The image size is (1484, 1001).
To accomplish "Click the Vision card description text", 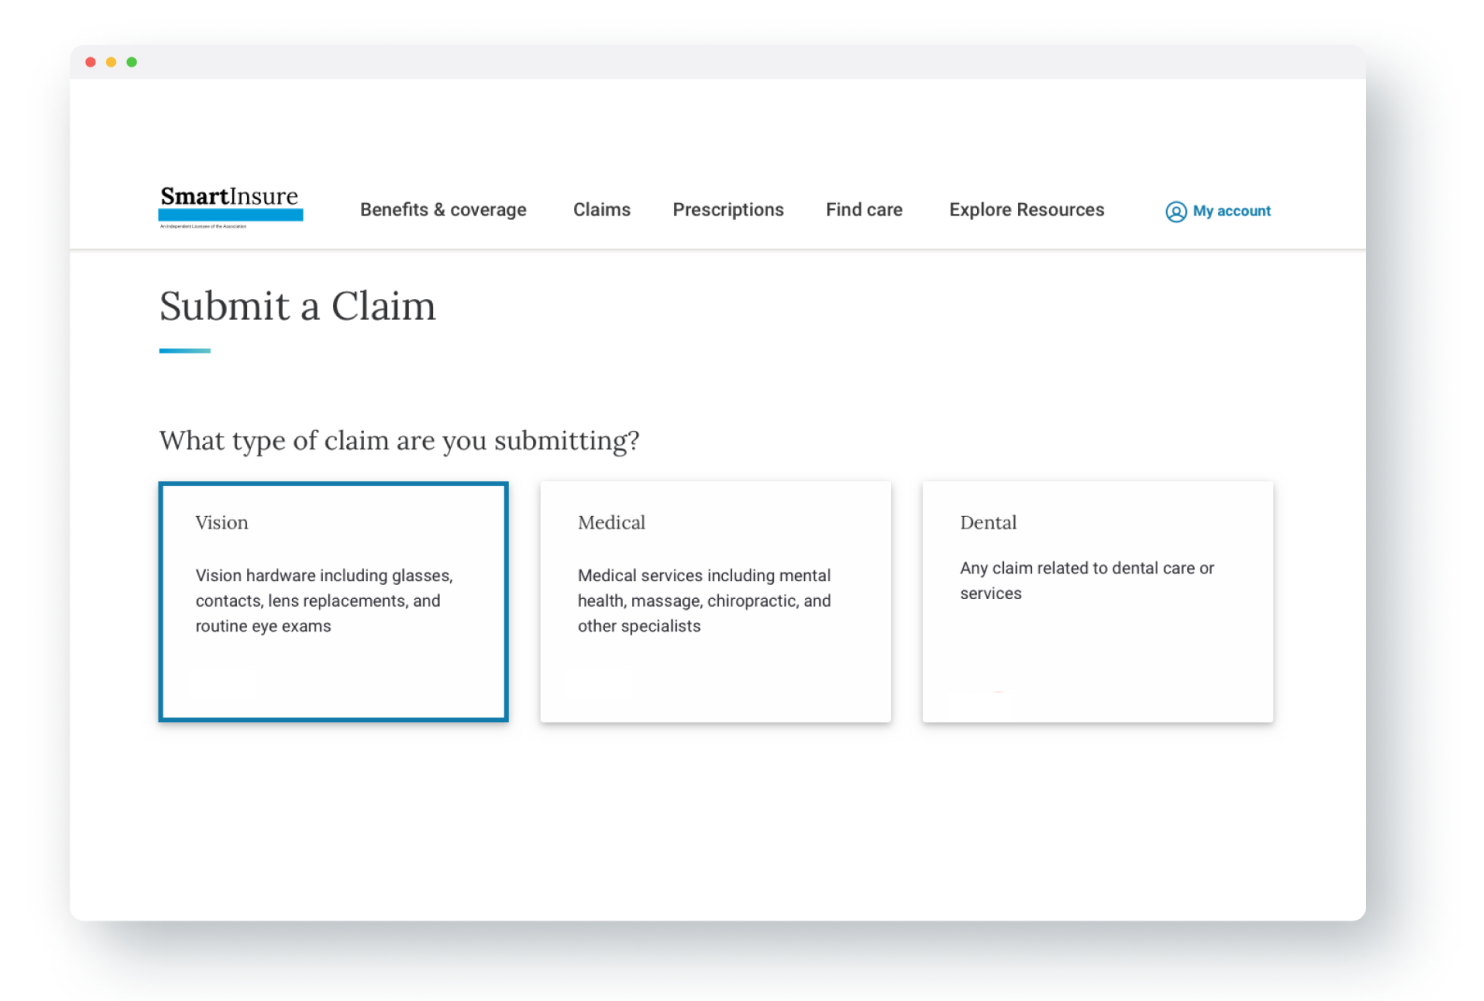I will pyautogui.click(x=323, y=600).
